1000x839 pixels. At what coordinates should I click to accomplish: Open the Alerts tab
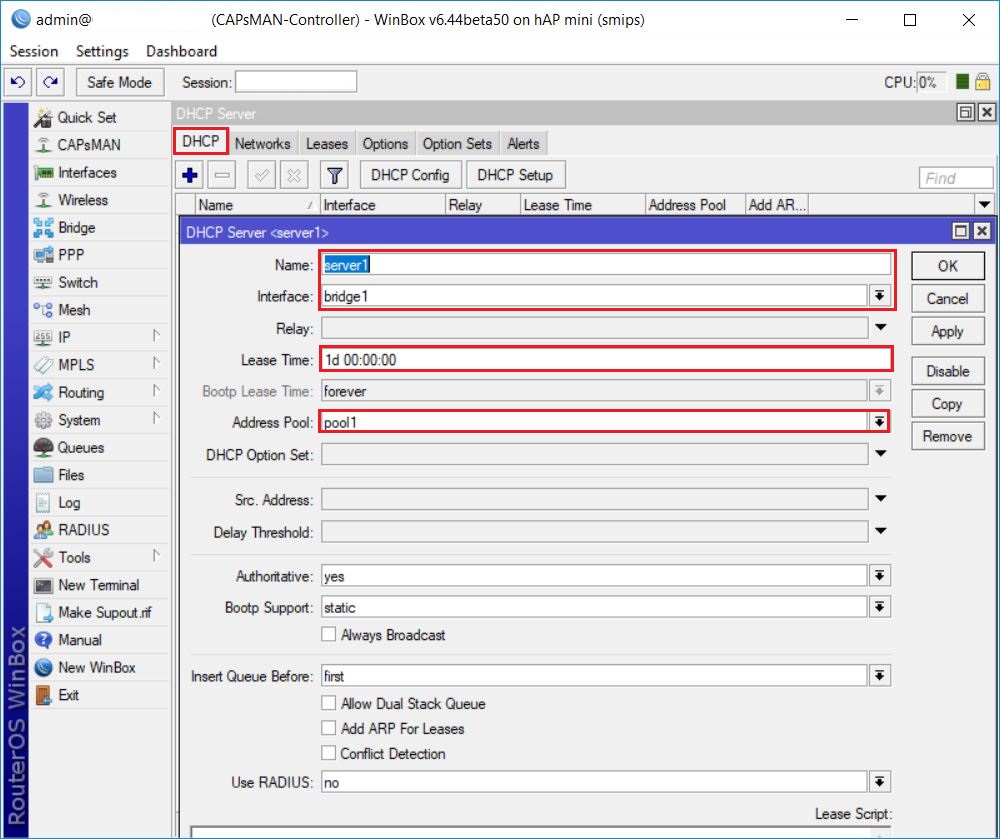(x=523, y=143)
